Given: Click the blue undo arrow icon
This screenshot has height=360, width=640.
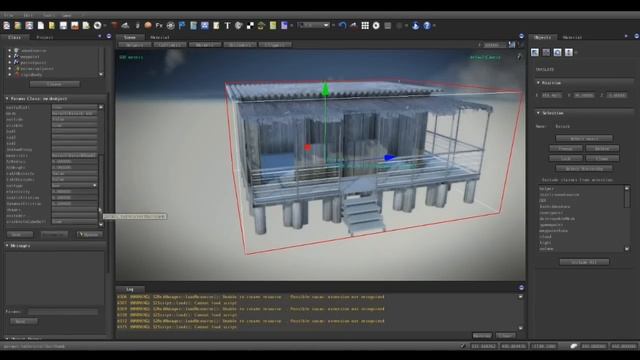Looking at the screenshot, I should (x=342, y=25).
